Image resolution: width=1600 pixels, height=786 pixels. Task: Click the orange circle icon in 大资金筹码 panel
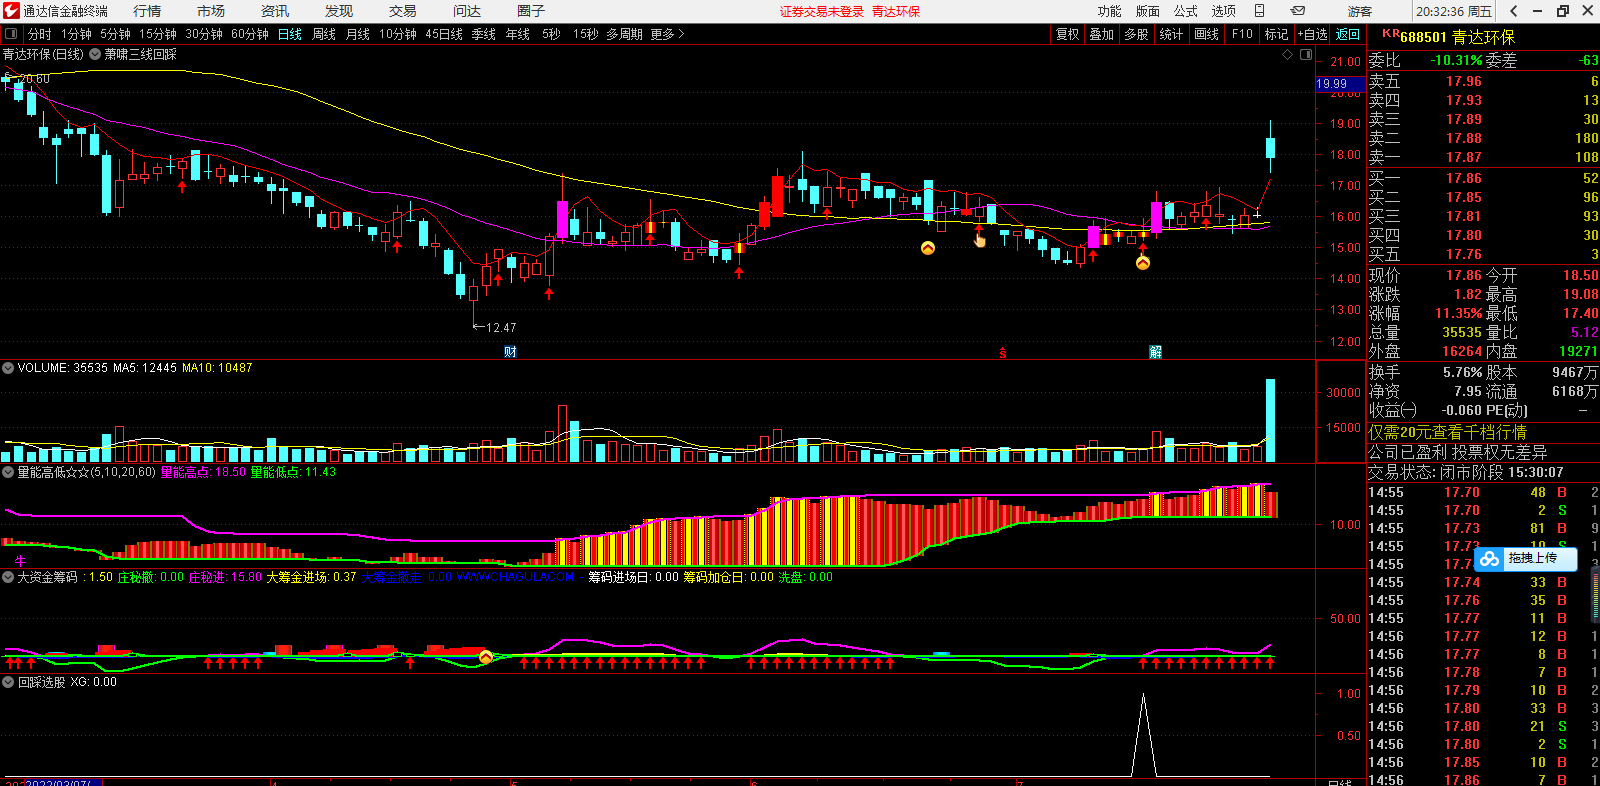coord(486,657)
